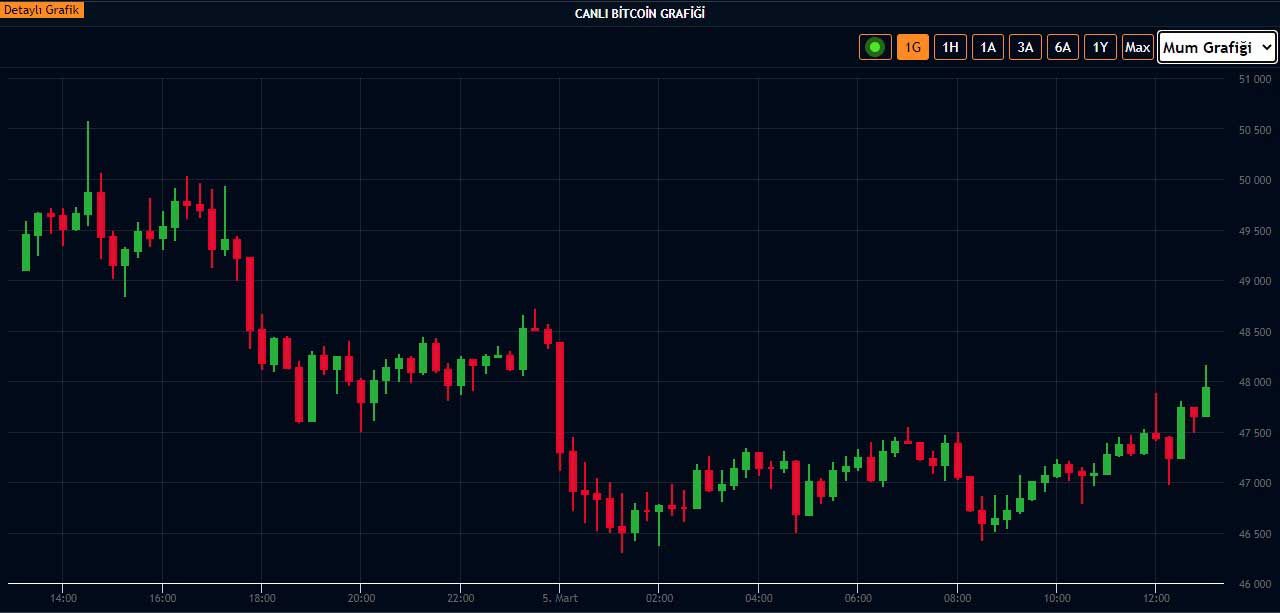The width and height of the screenshot is (1280, 613).
Task: Click the 50 500 price axis label
Action: coord(1254,130)
